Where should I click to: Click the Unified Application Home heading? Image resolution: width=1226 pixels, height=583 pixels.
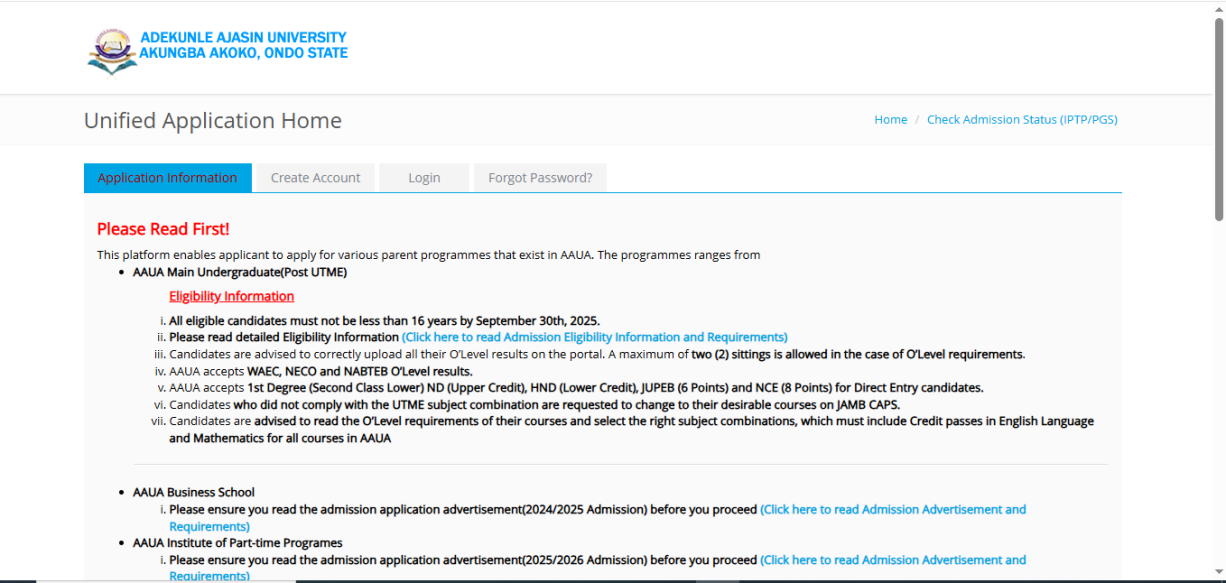(x=213, y=121)
